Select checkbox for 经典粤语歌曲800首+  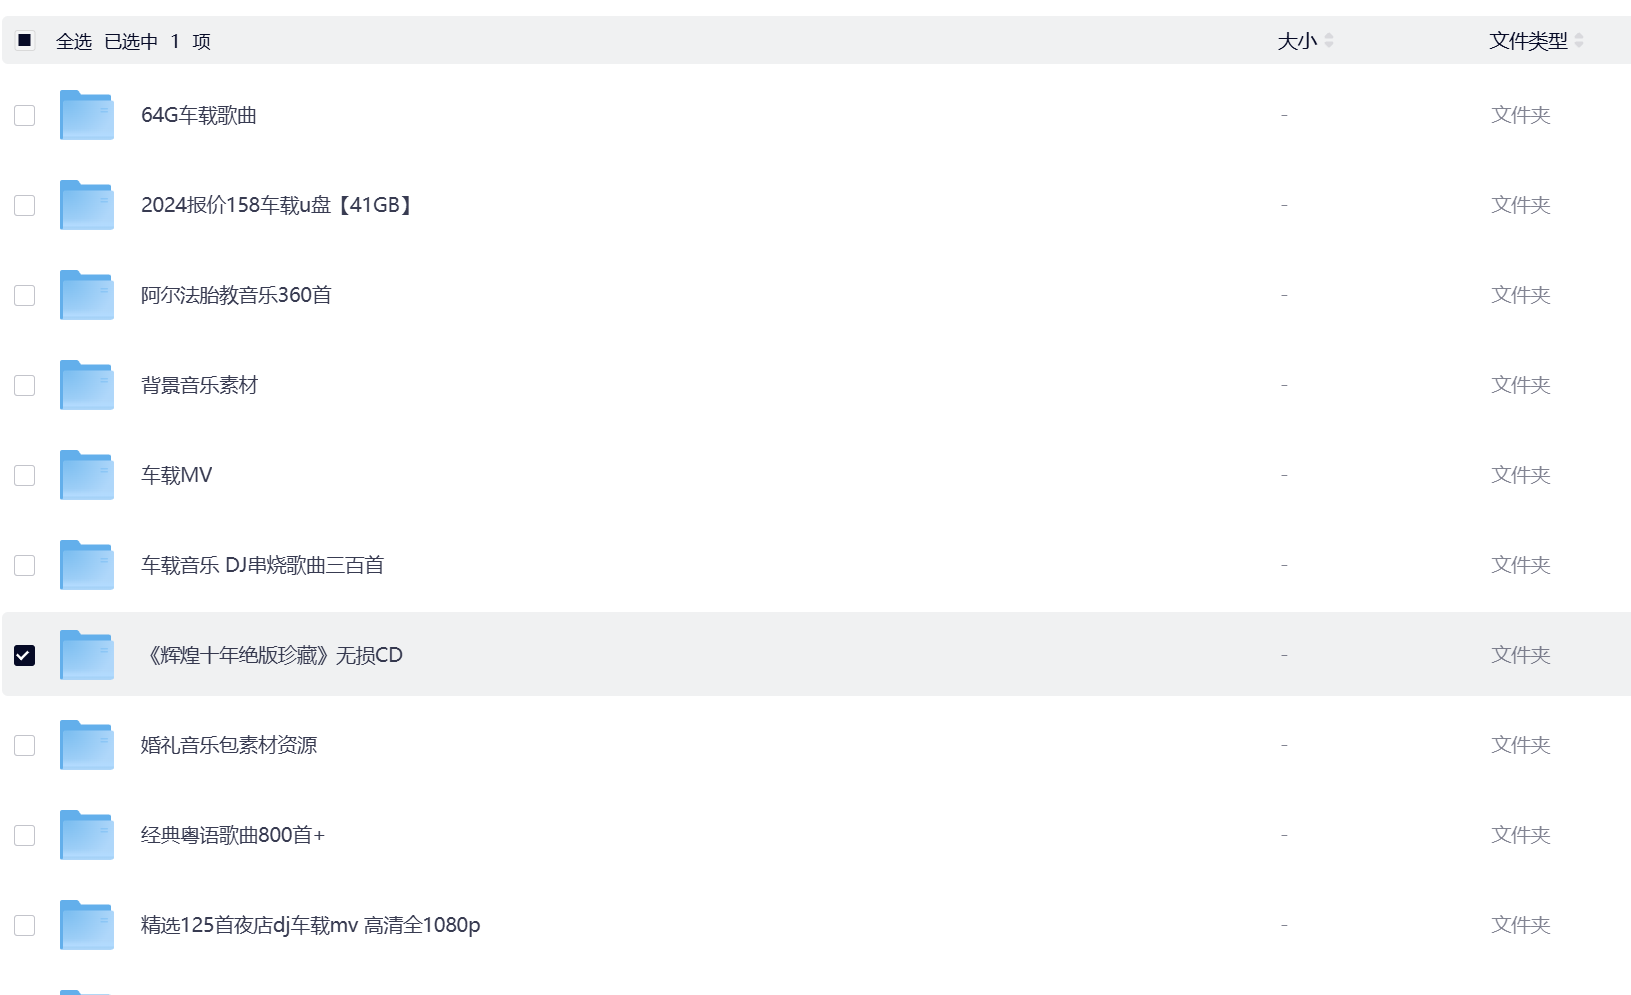(x=25, y=835)
